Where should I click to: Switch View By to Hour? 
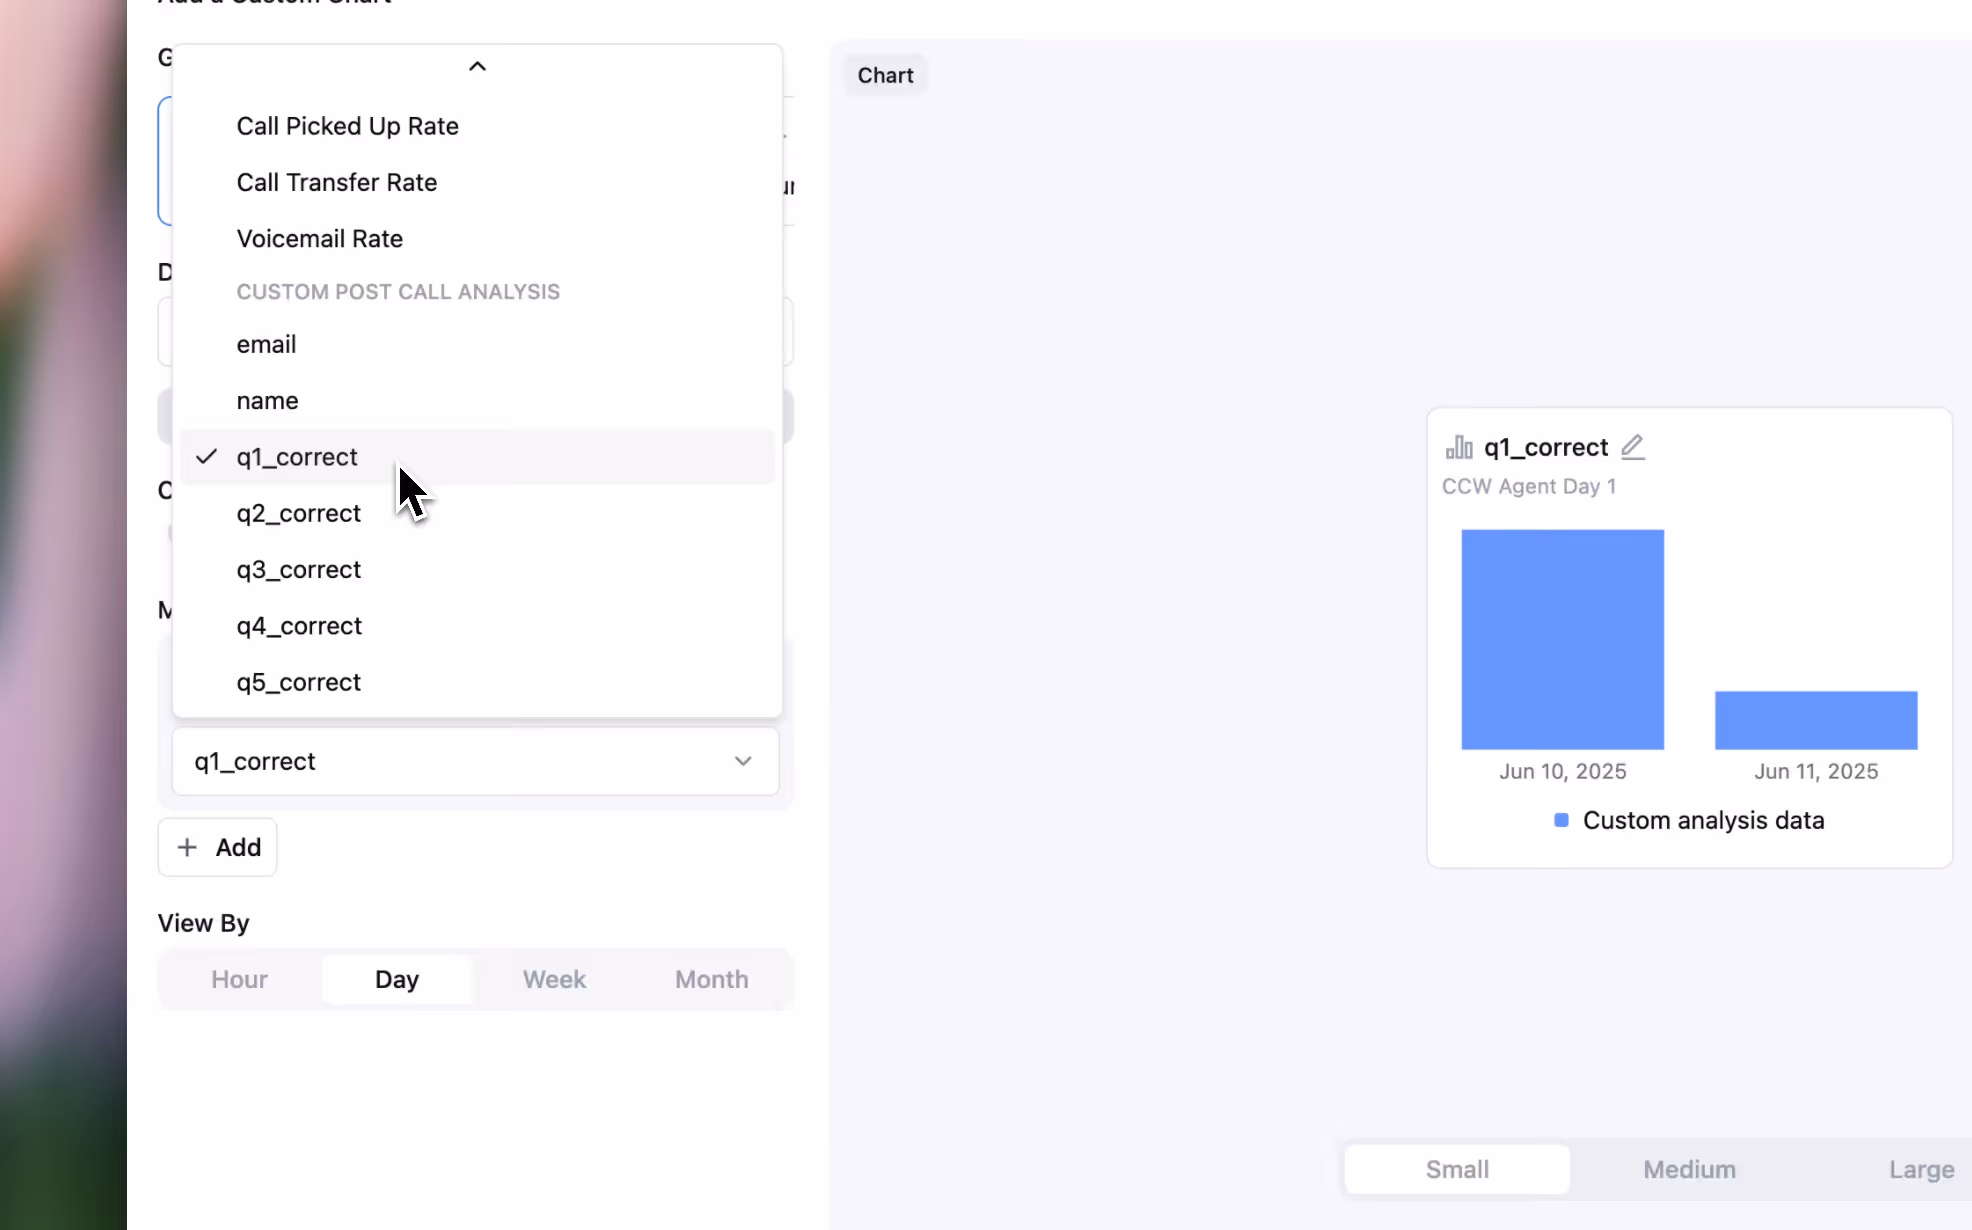coord(239,979)
